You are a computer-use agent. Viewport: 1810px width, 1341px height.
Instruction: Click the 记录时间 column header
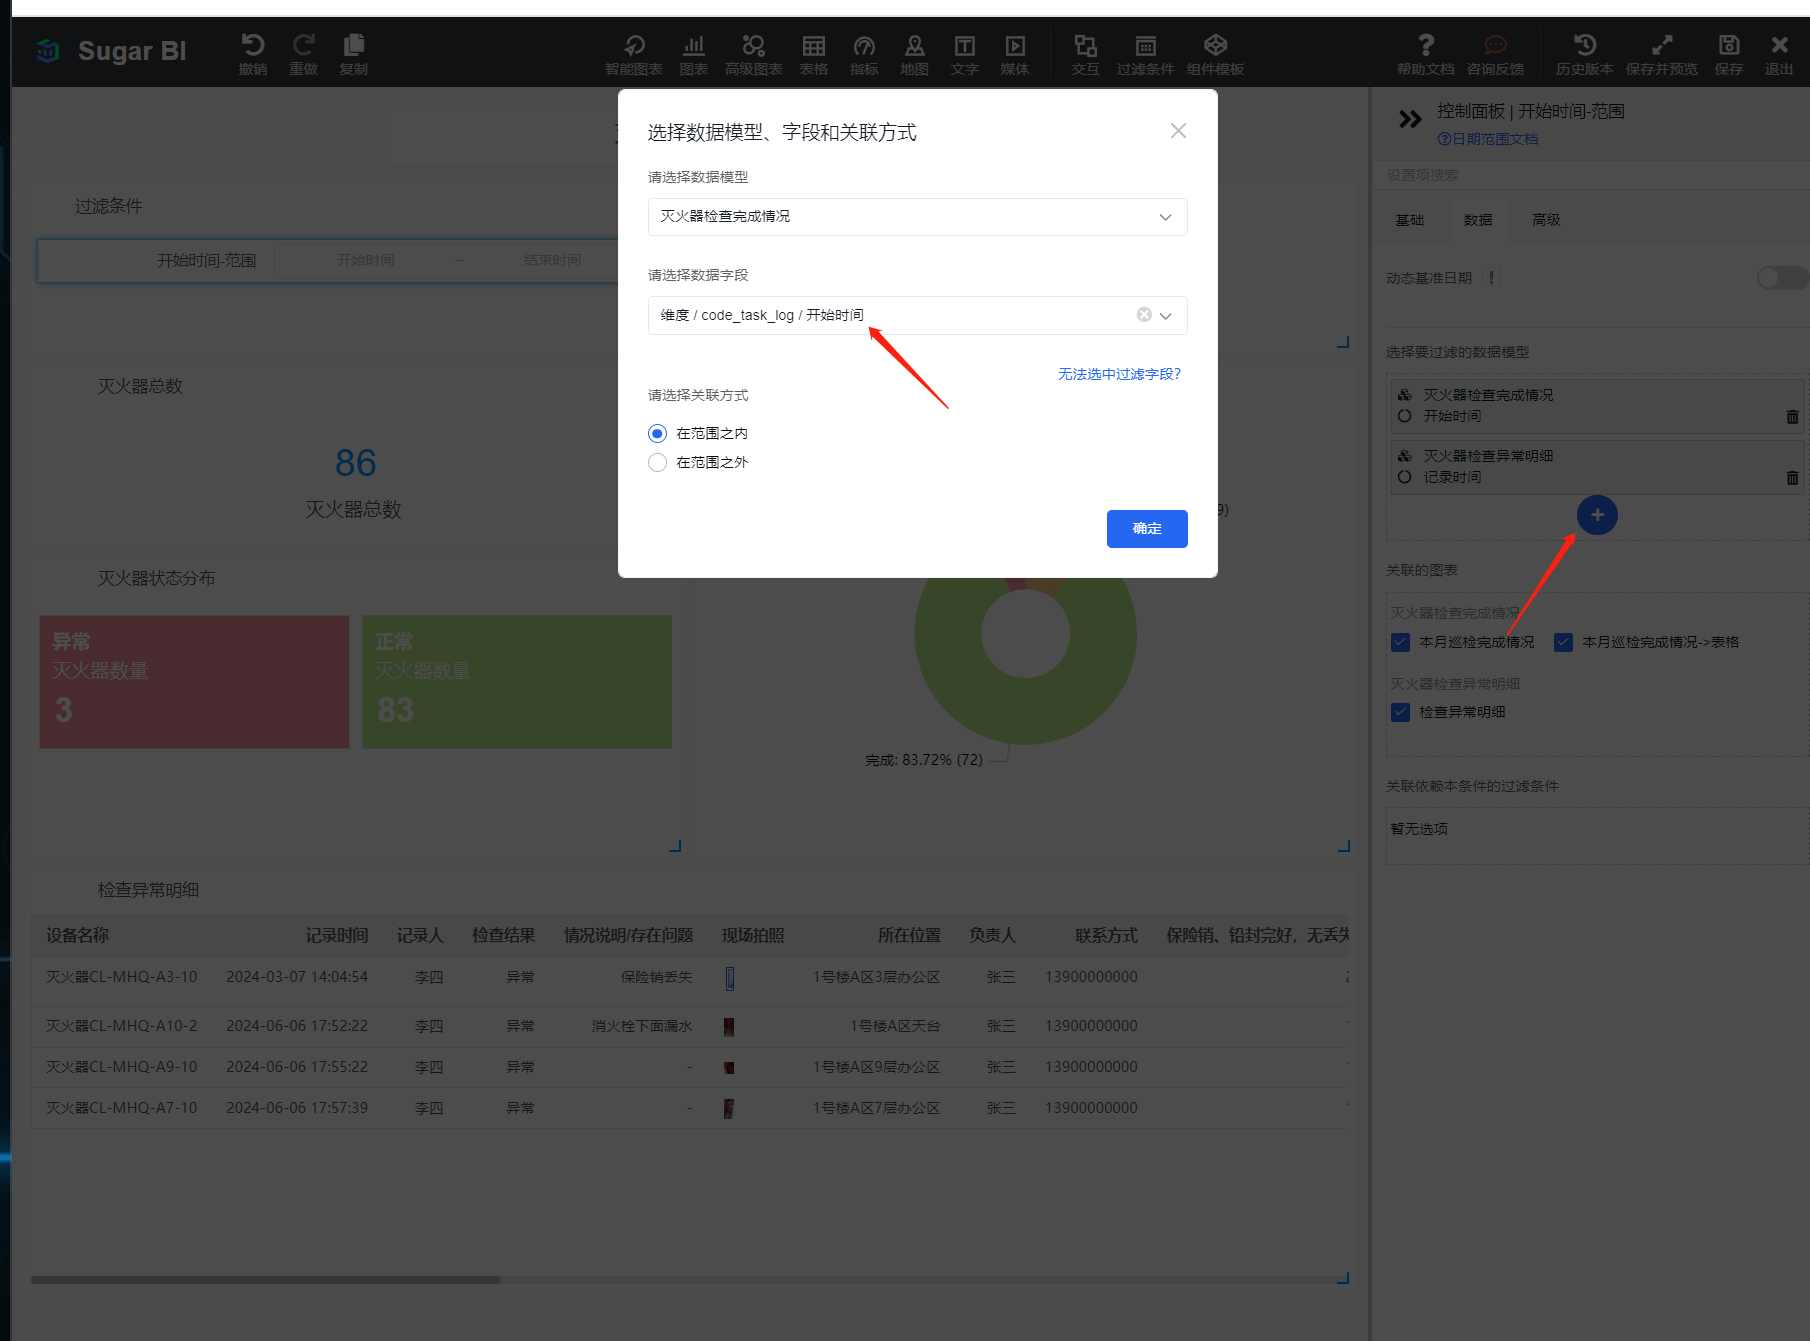(x=337, y=936)
